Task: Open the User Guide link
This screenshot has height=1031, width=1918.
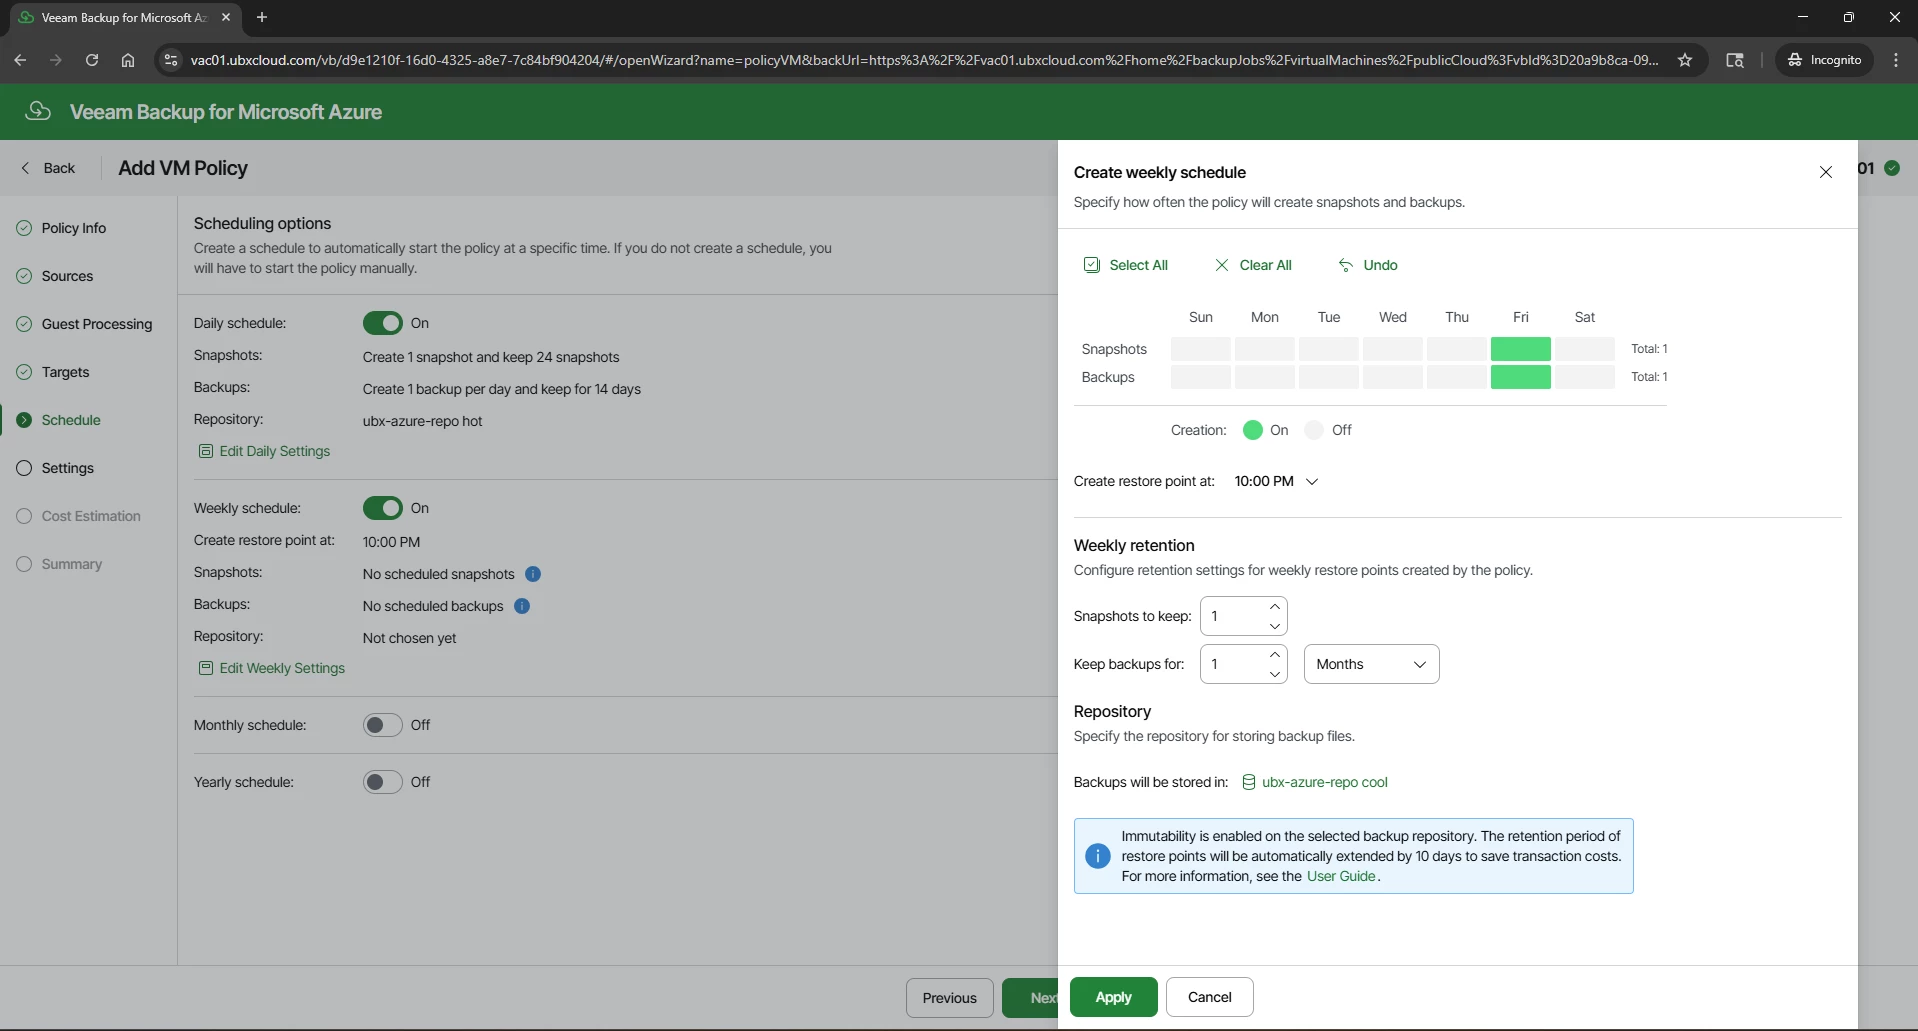Action: (x=1341, y=876)
